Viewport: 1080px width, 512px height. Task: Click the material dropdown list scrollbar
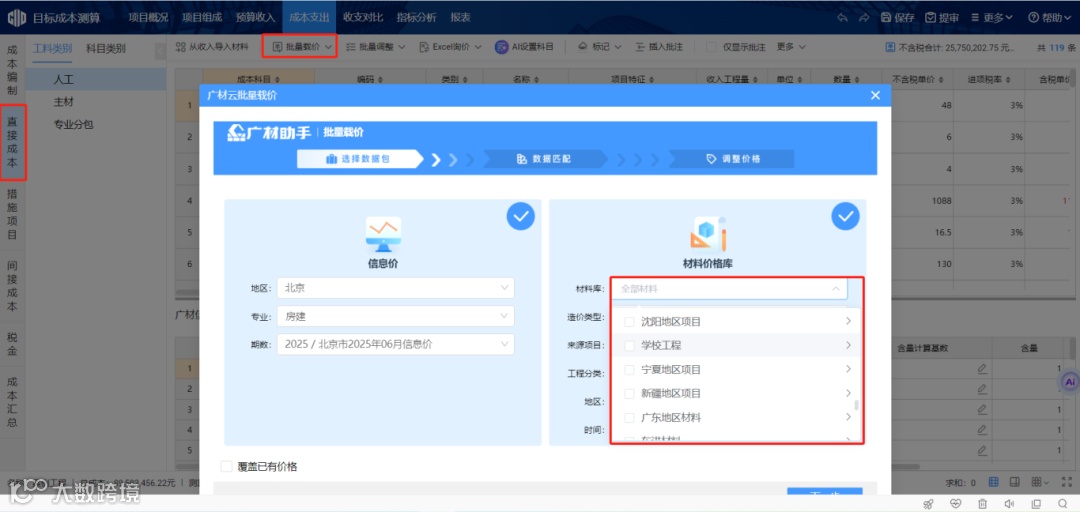click(x=857, y=405)
